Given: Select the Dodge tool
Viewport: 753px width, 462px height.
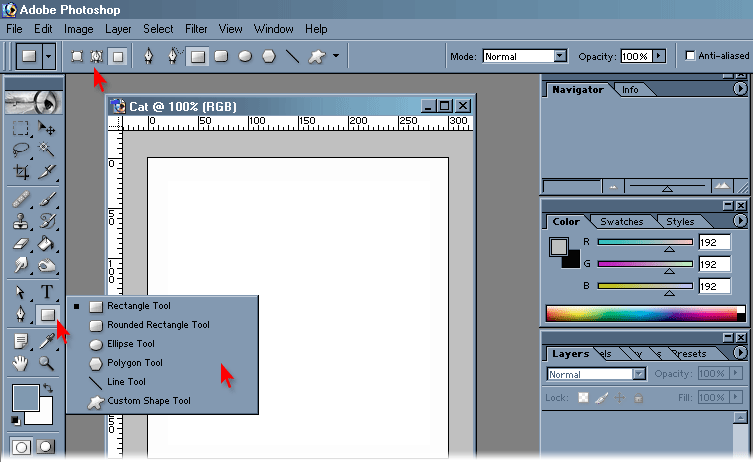Looking at the screenshot, I should tap(47, 265).
